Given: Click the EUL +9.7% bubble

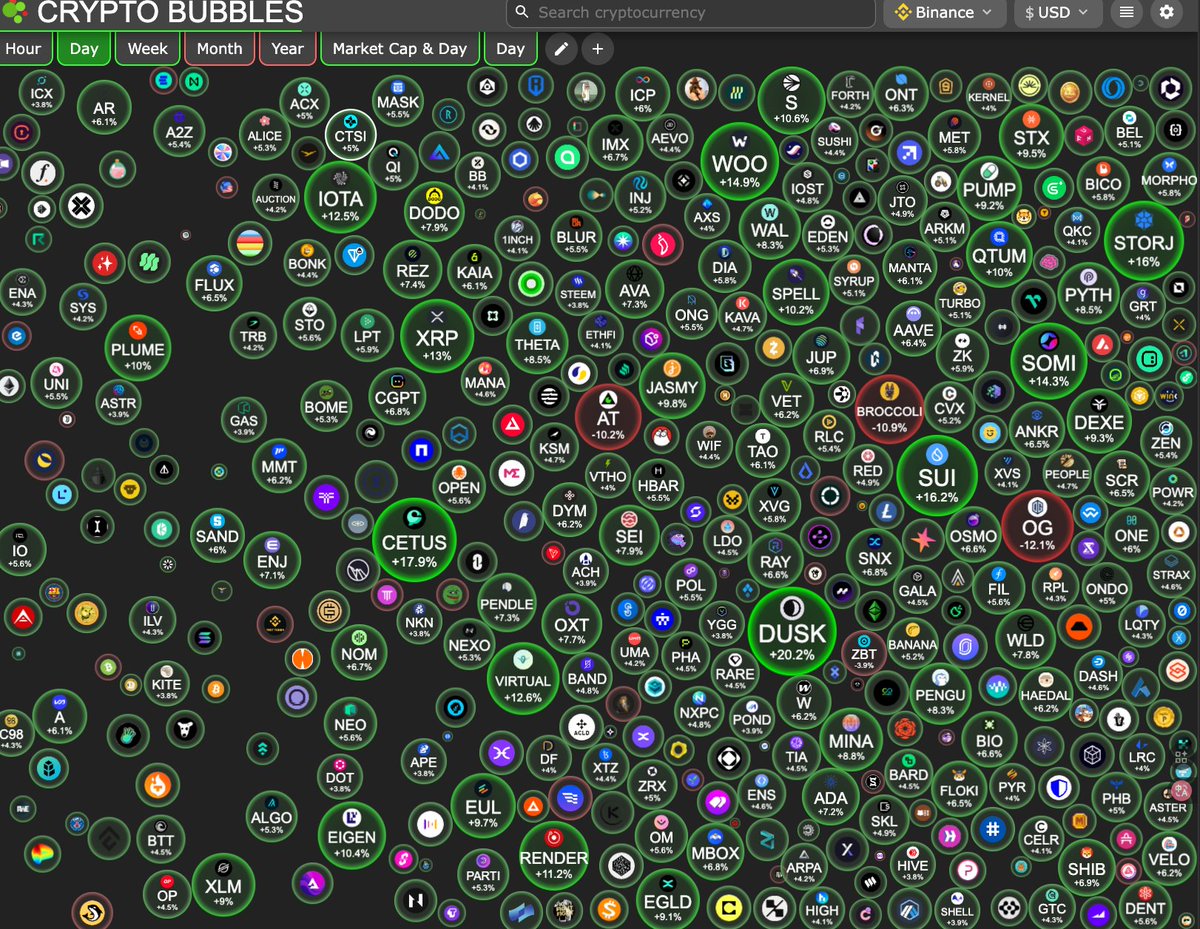Looking at the screenshot, I should [482, 805].
